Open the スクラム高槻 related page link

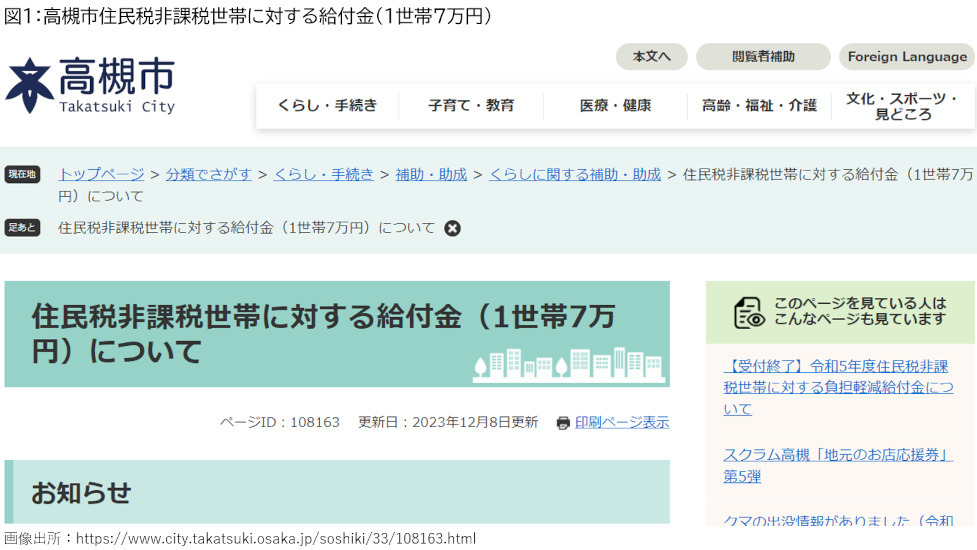836,465
